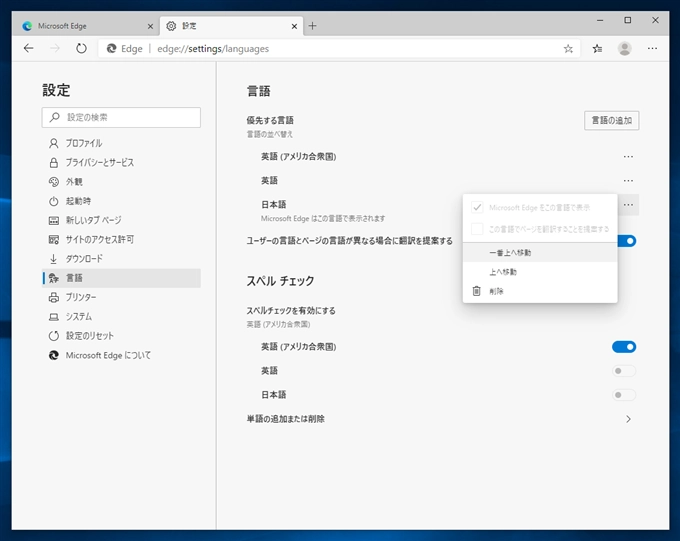Toggle Microsoft Edge をこの言語で表示 checkbox
680x541 pixels.
(477, 207)
